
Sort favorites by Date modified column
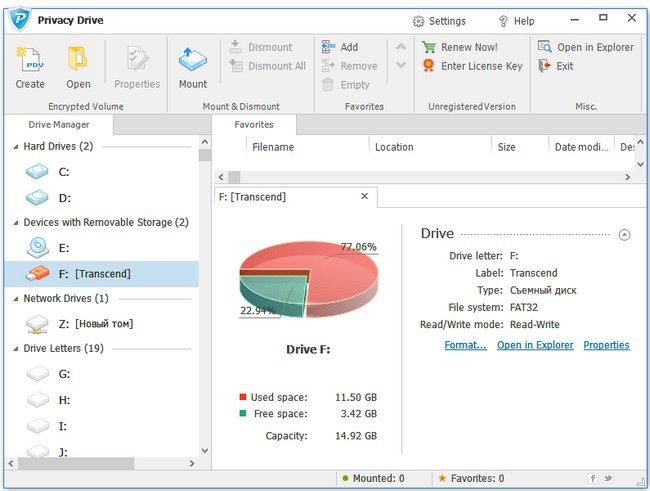point(581,147)
